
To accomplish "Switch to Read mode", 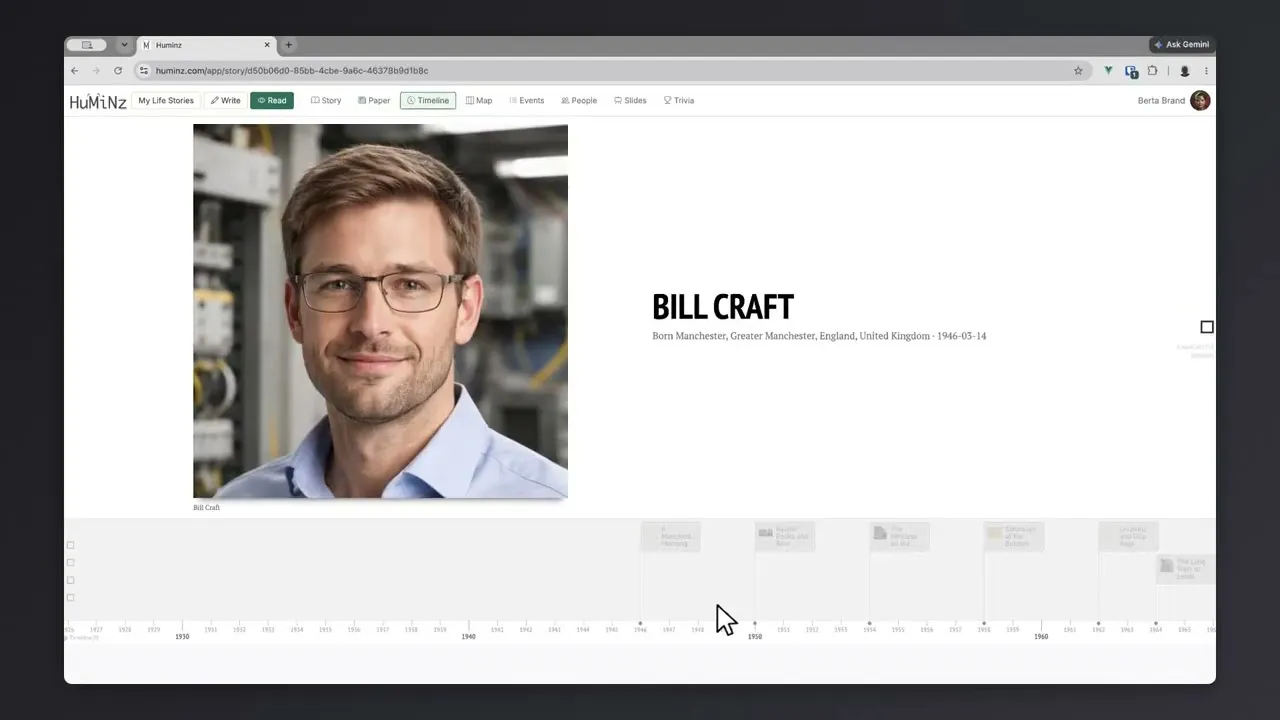I will [x=272, y=100].
